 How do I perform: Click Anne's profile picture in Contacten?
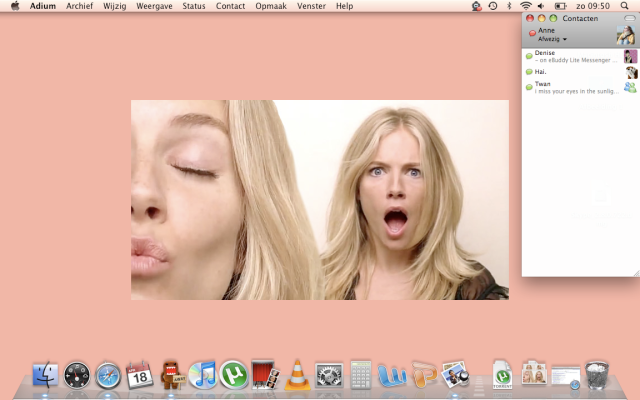coord(626,35)
